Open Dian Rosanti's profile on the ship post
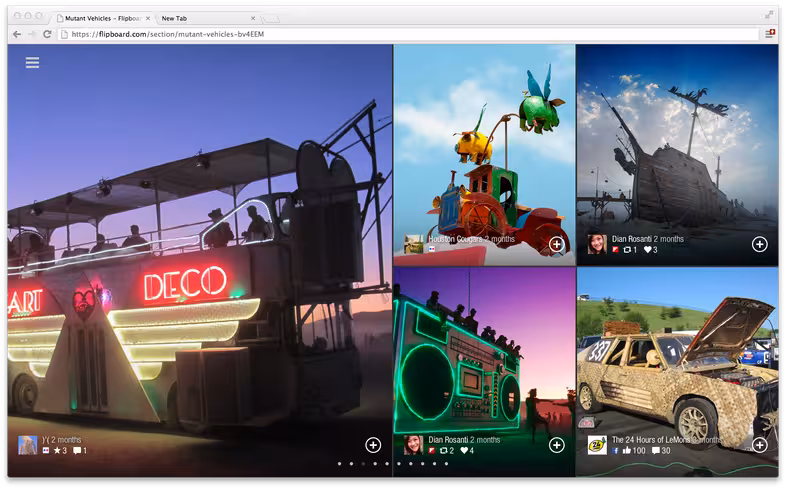The width and height of the screenshot is (786, 488). (632, 239)
